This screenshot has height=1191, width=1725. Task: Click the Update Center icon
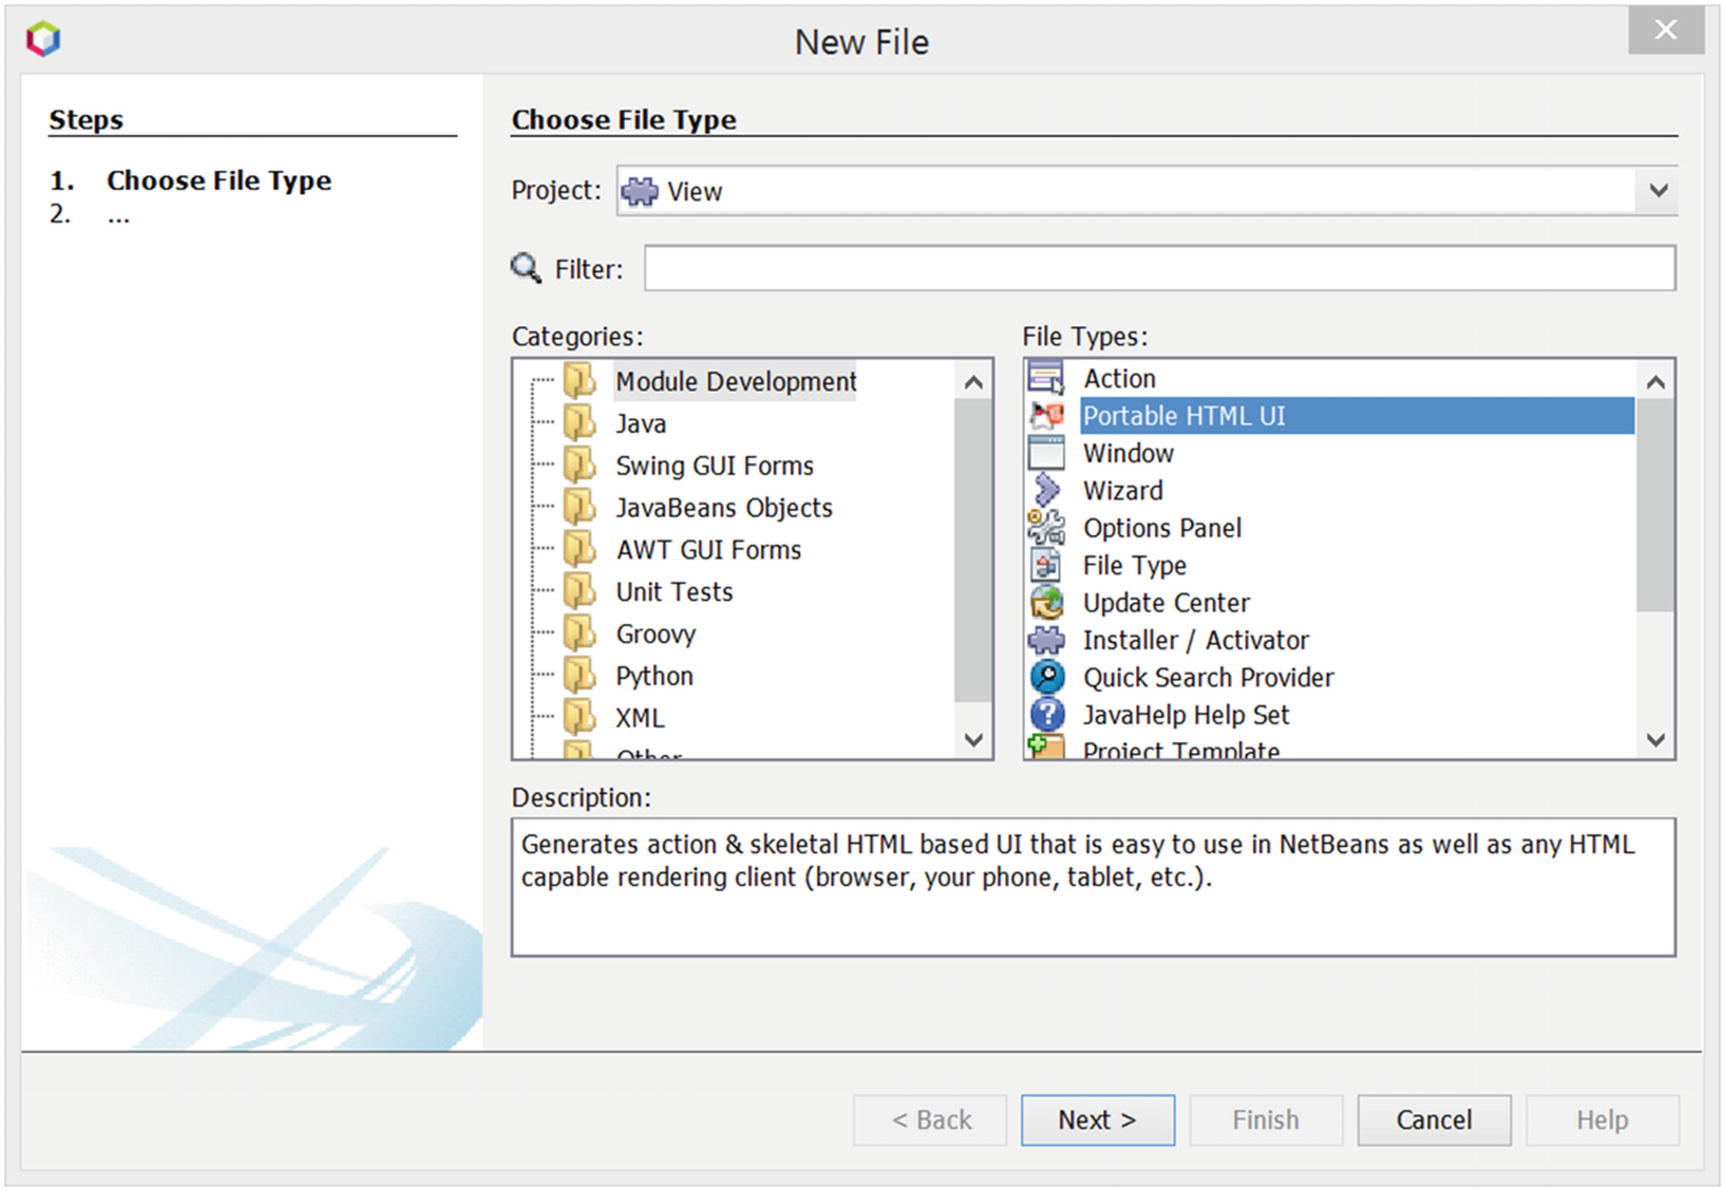(x=1046, y=602)
